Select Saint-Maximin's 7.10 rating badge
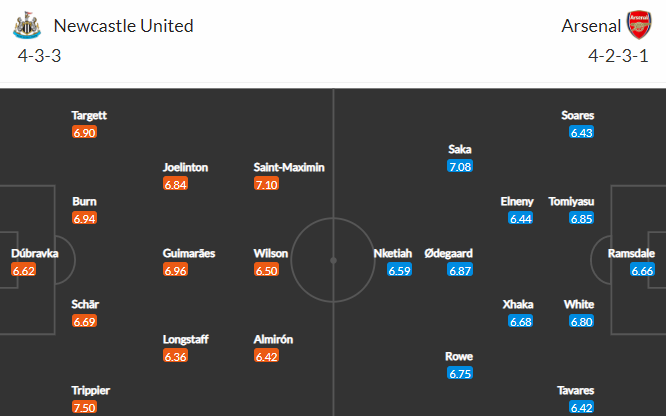 point(266,184)
